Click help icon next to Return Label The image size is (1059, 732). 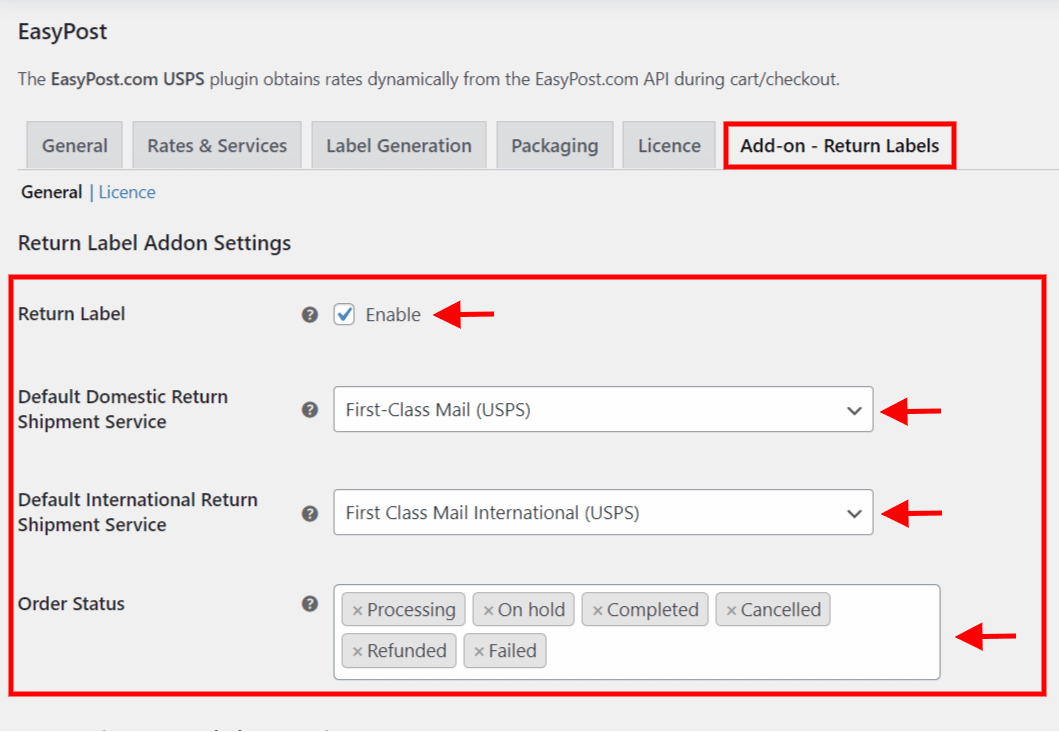point(310,314)
